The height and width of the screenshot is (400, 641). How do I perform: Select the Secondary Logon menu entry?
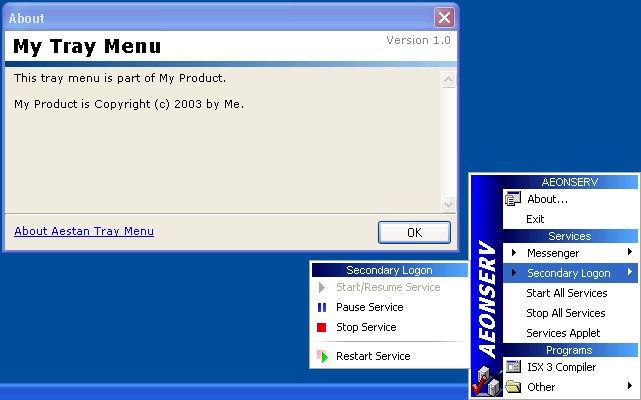pyautogui.click(x=570, y=273)
